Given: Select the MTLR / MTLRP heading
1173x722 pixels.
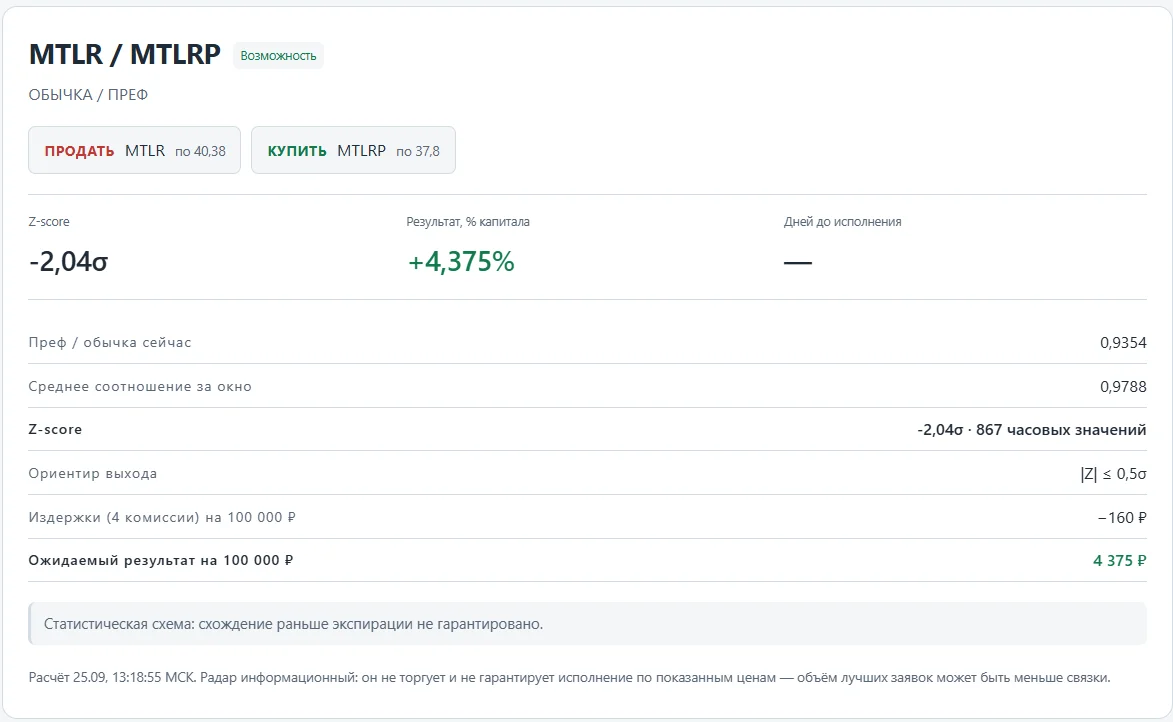Looking at the screenshot, I should click(125, 55).
